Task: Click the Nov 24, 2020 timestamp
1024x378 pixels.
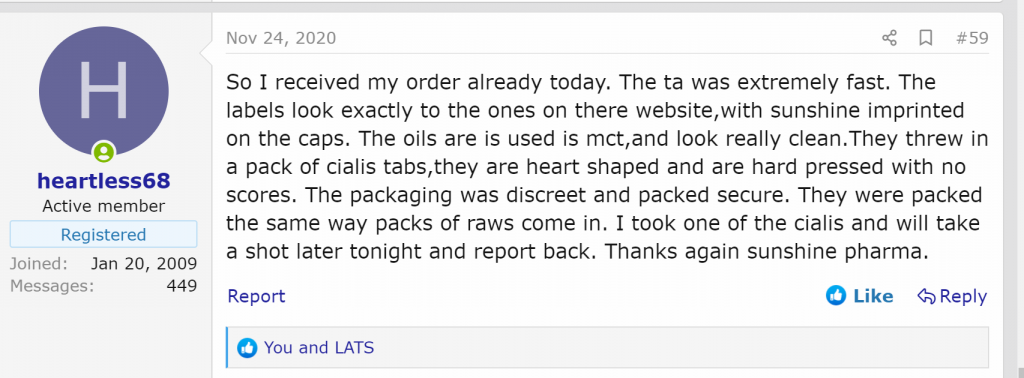Action: click(x=281, y=38)
